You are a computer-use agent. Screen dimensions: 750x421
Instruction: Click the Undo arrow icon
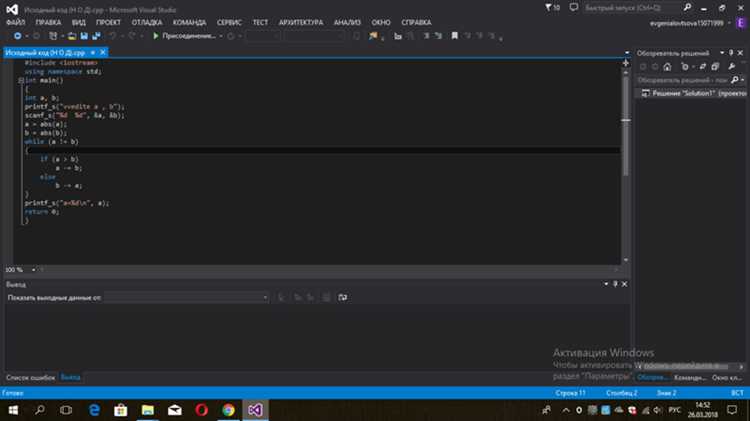coord(112,36)
